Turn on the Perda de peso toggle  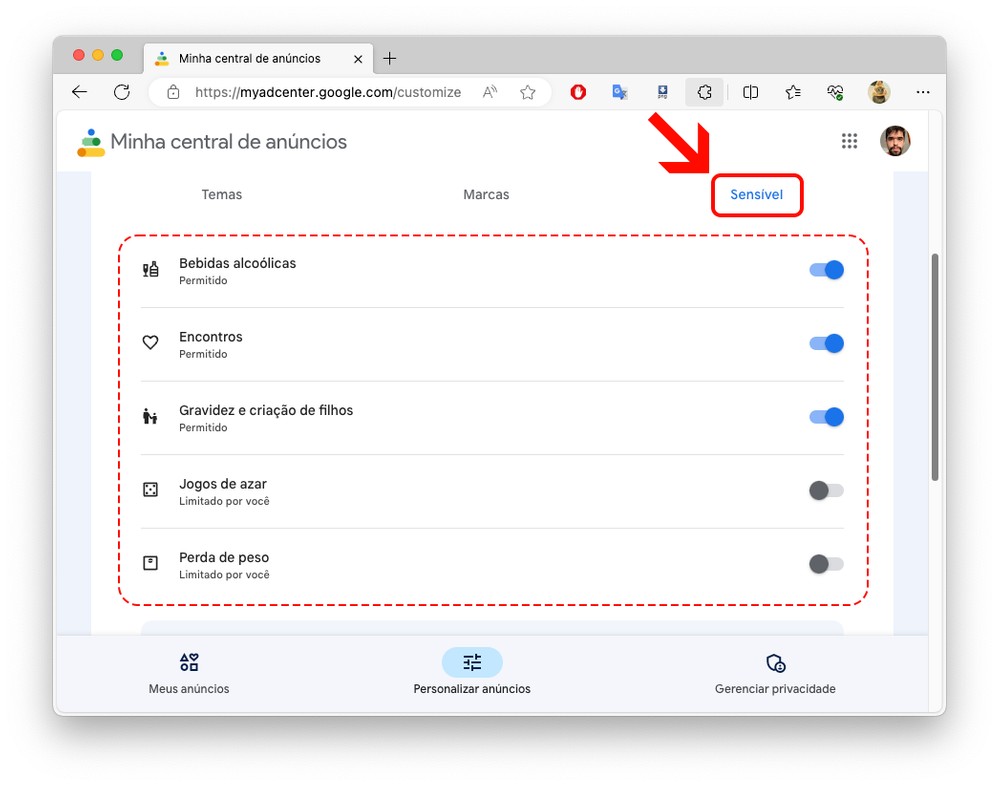827,564
